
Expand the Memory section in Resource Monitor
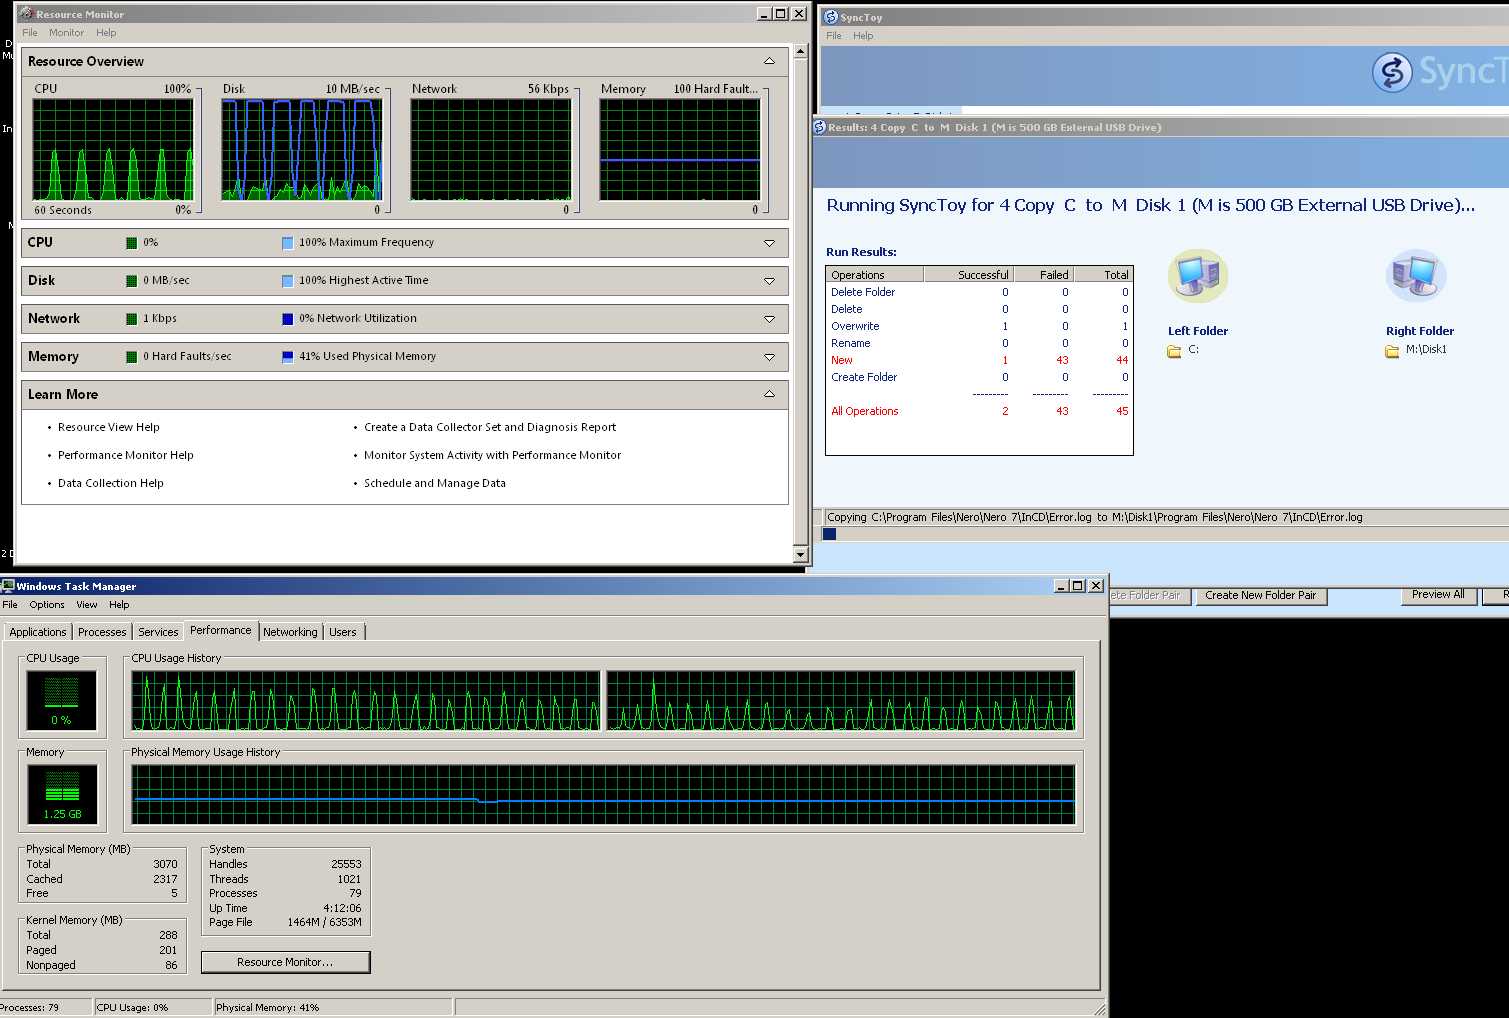(x=769, y=357)
